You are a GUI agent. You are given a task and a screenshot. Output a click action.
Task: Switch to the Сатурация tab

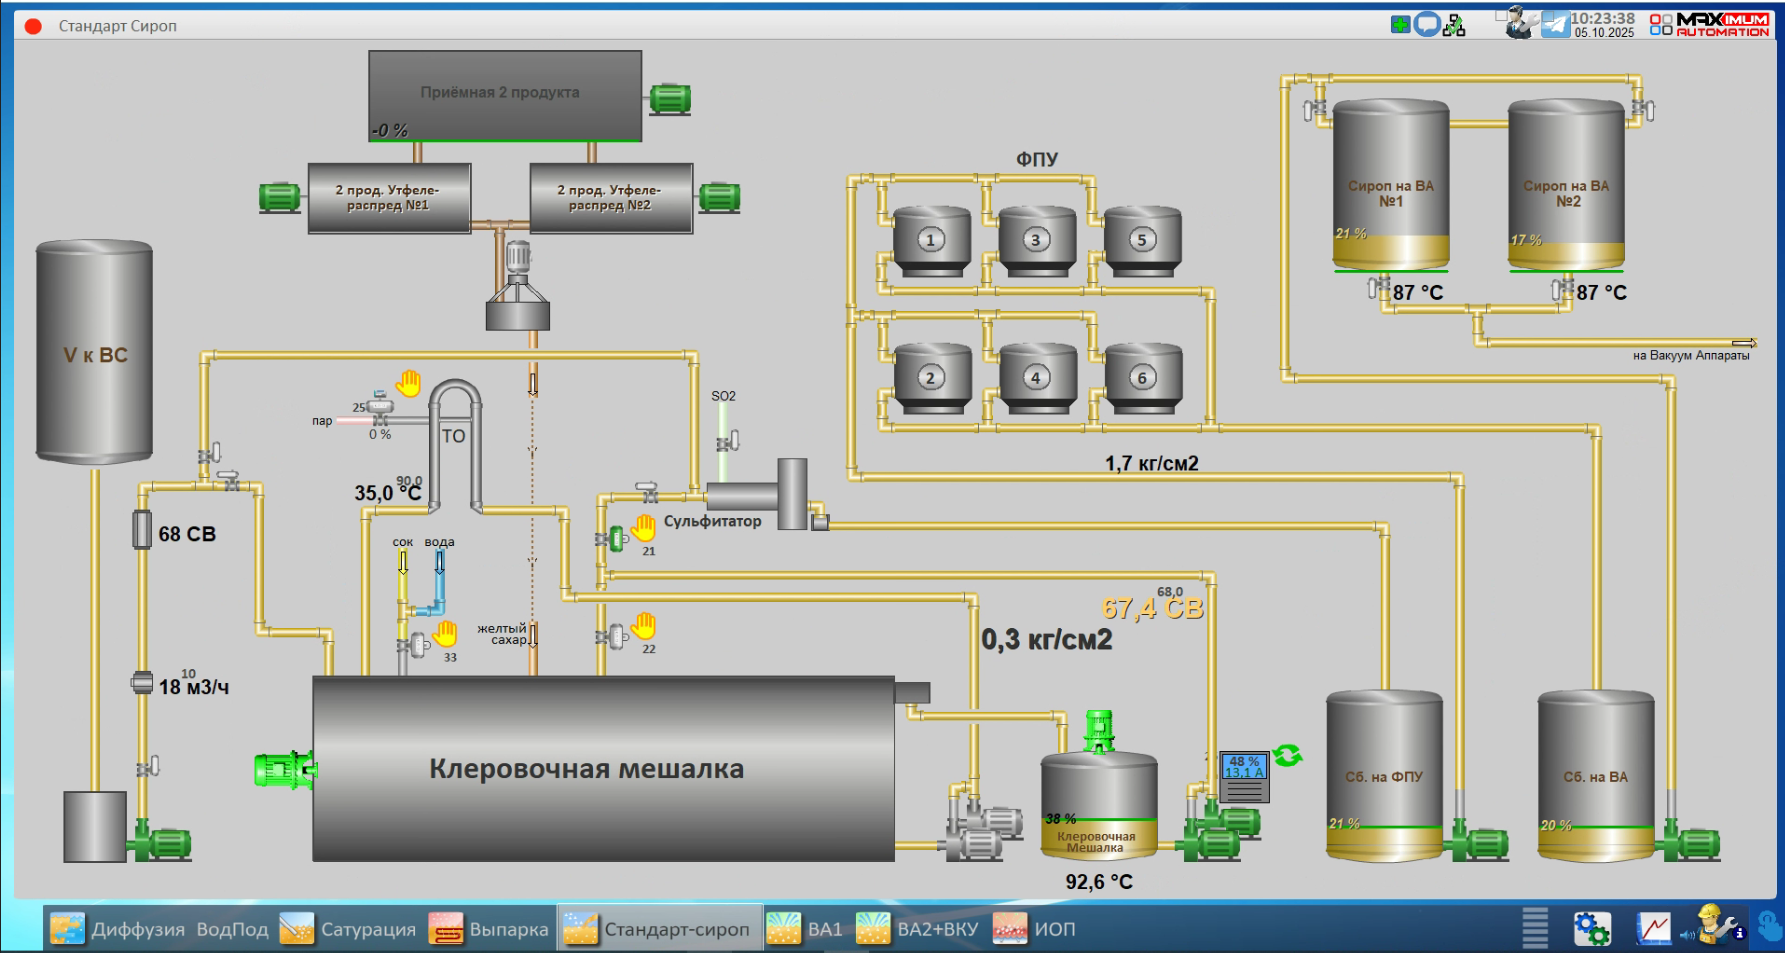click(x=347, y=929)
